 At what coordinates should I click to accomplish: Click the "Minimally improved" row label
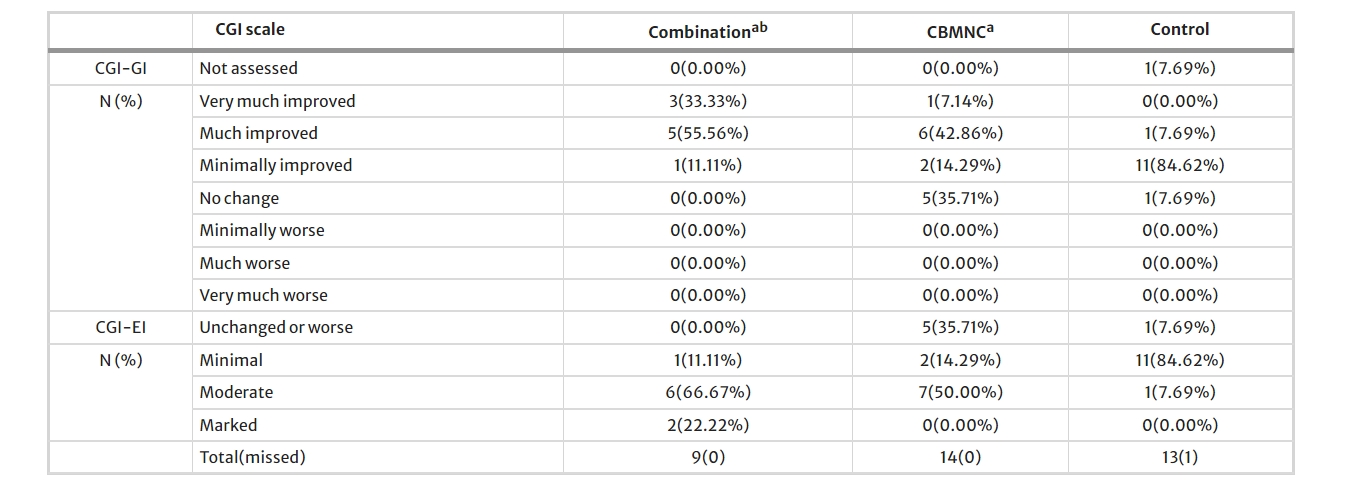(275, 165)
